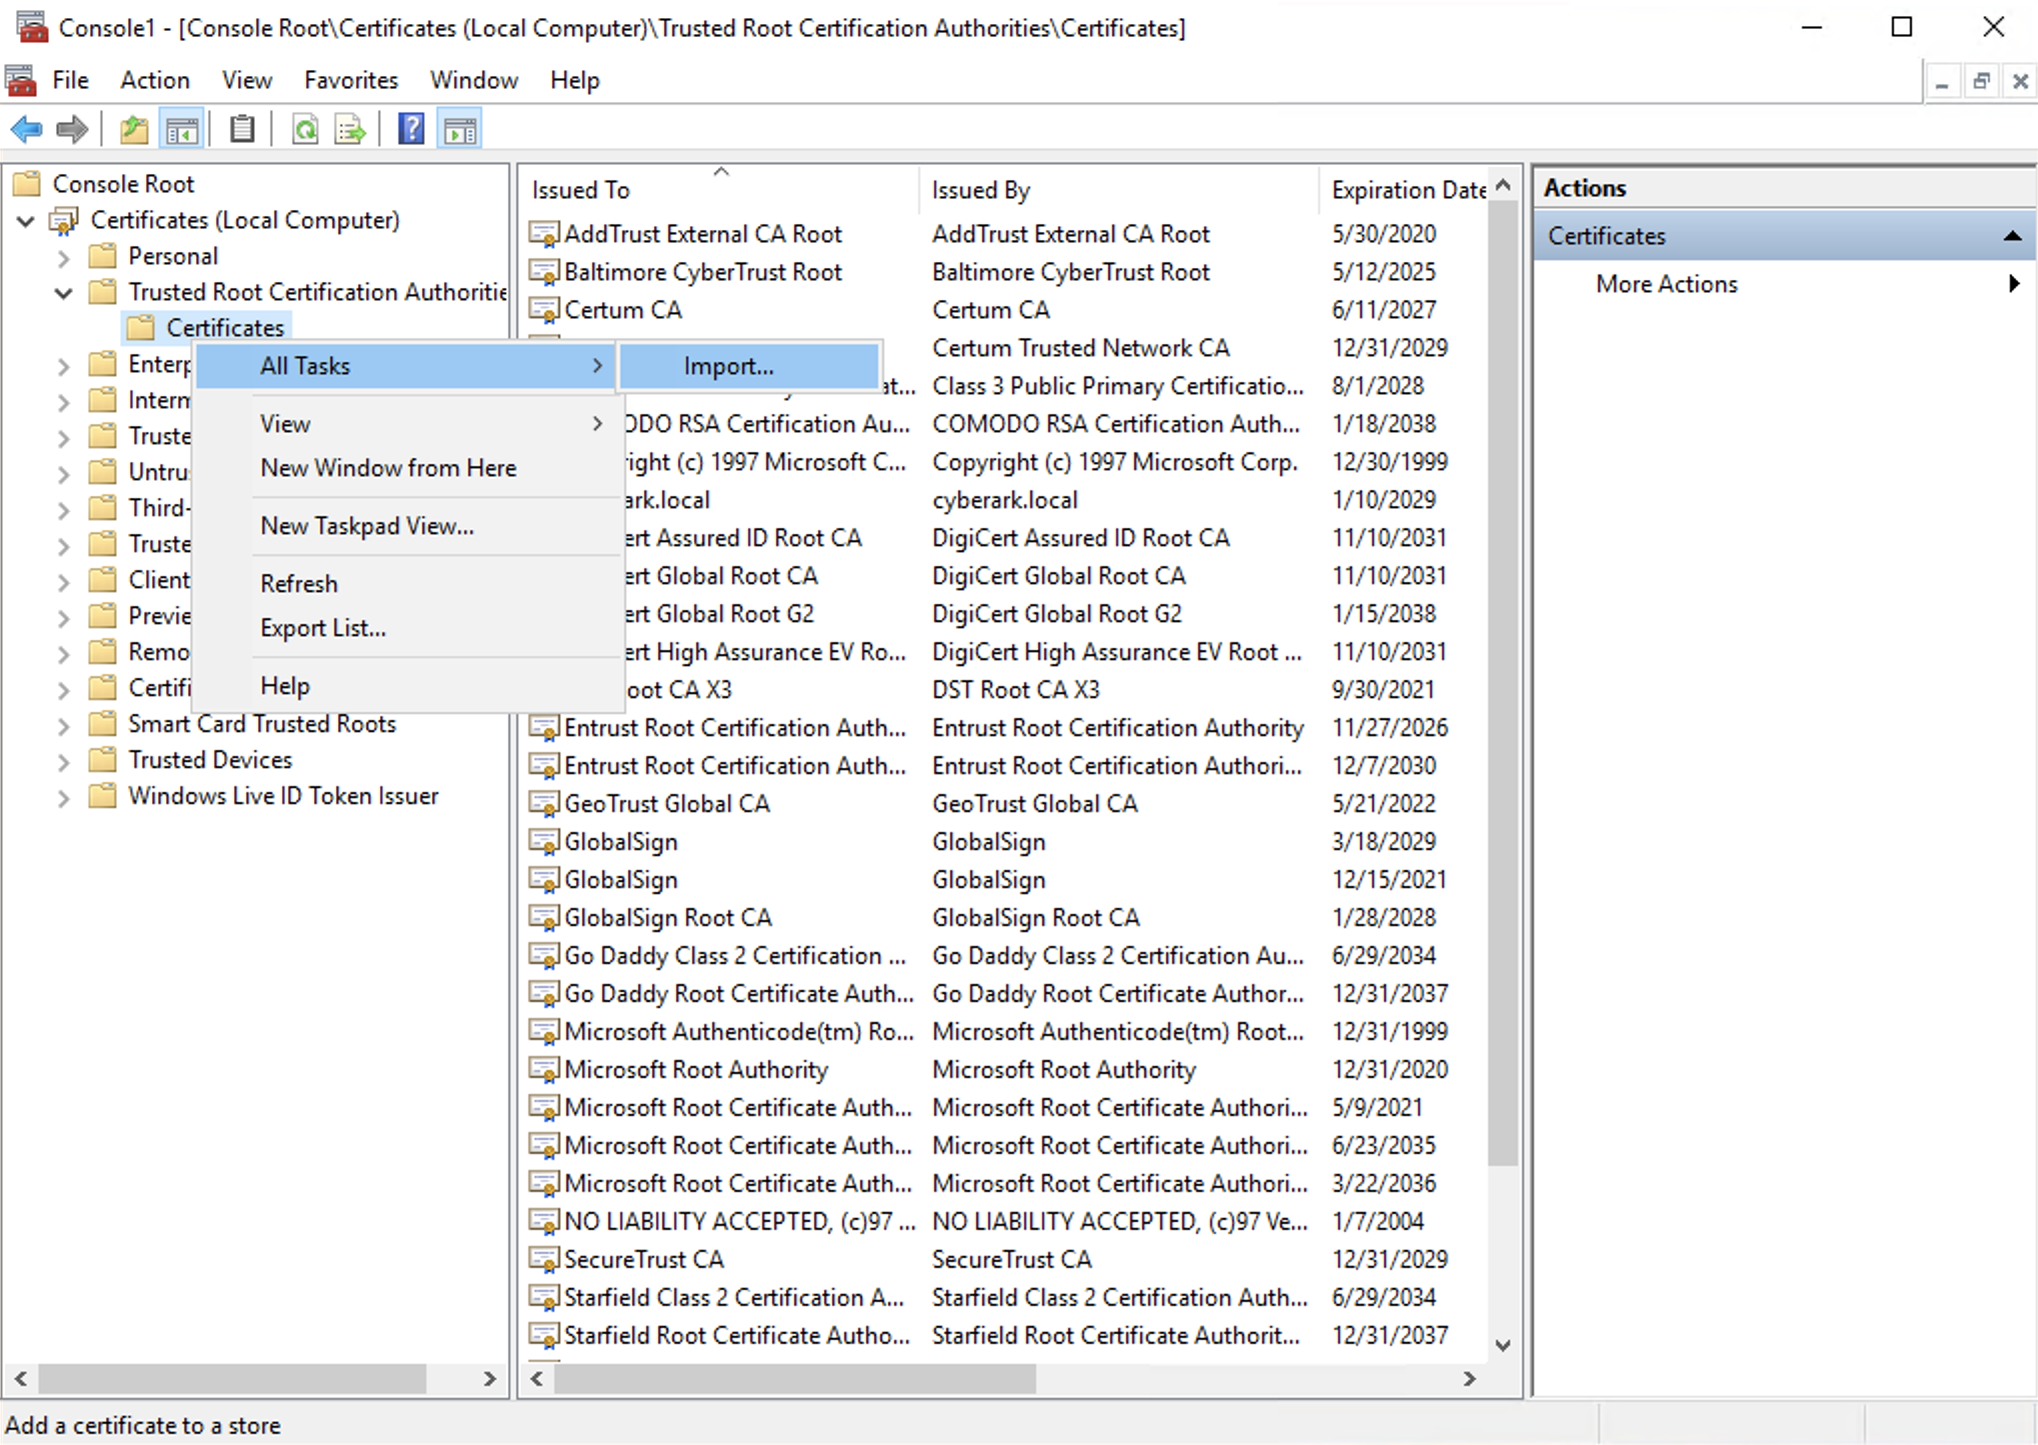Click the Refresh toolbar icon
Image resolution: width=2038 pixels, height=1445 pixels.
(x=305, y=129)
